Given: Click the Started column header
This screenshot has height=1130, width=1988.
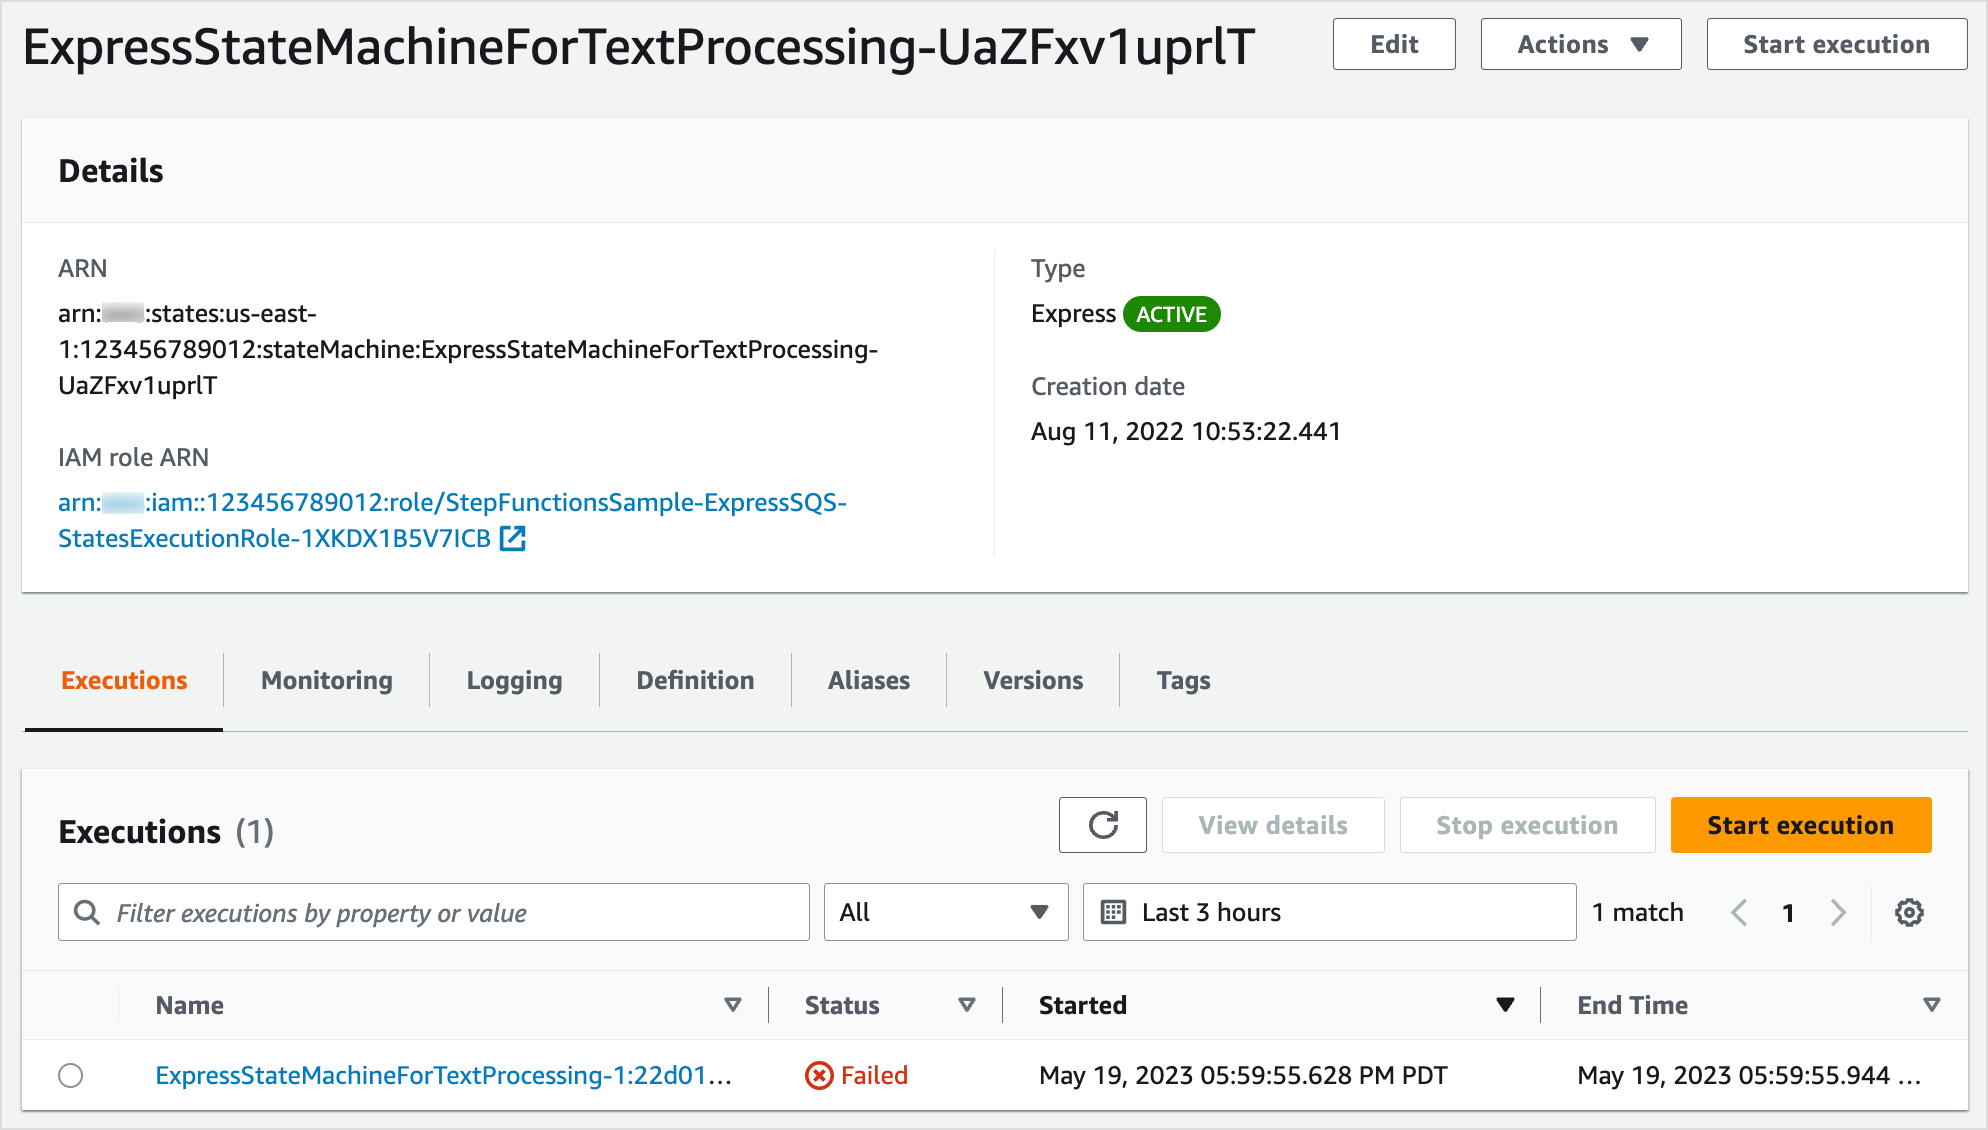Looking at the screenshot, I should tap(1083, 1005).
